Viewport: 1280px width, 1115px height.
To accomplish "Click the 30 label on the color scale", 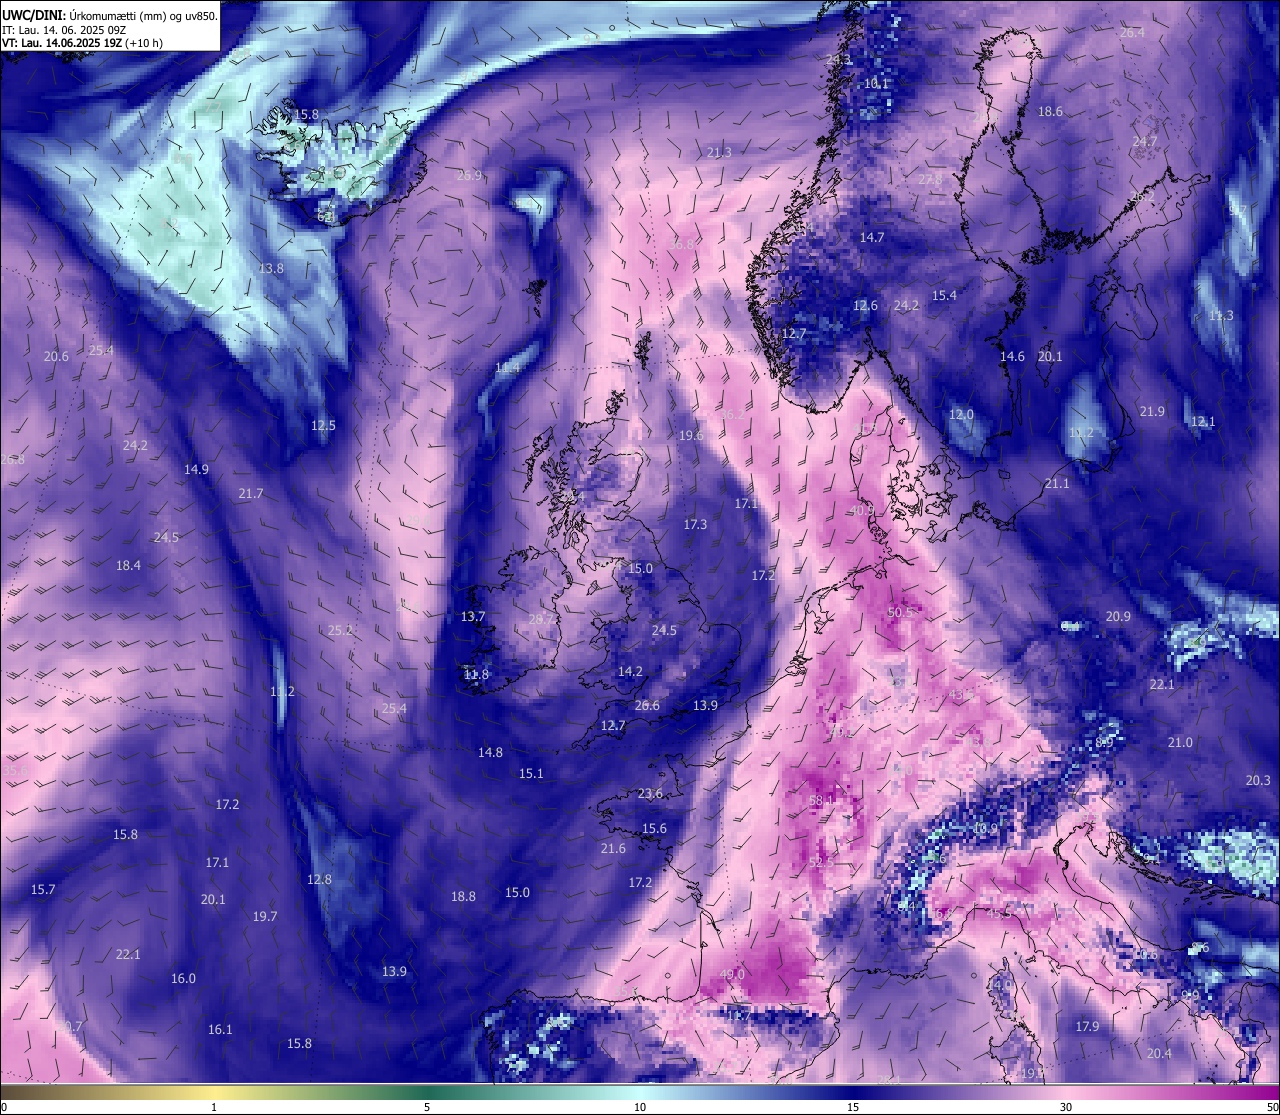I will pyautogui.click(x=1066, y=1107).
